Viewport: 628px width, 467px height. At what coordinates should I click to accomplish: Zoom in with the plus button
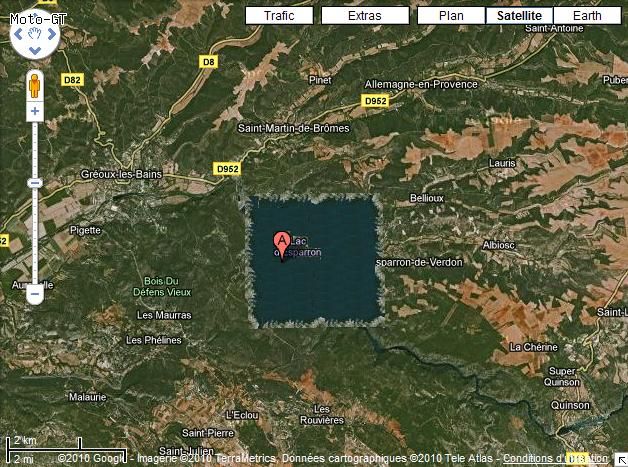(x=35, y=111)
